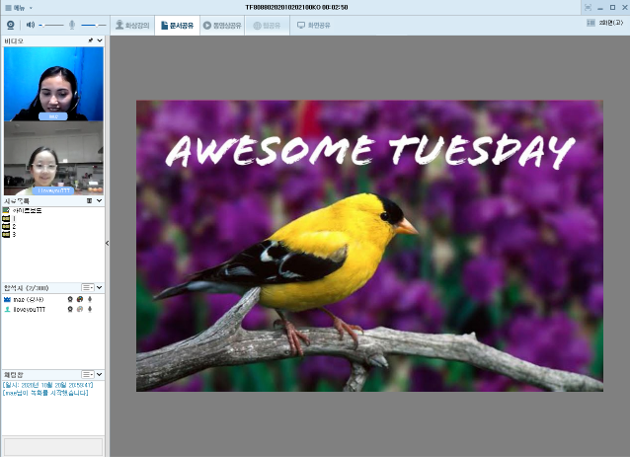Open the 동영상공유 video sharing tab

click(224, 24)
